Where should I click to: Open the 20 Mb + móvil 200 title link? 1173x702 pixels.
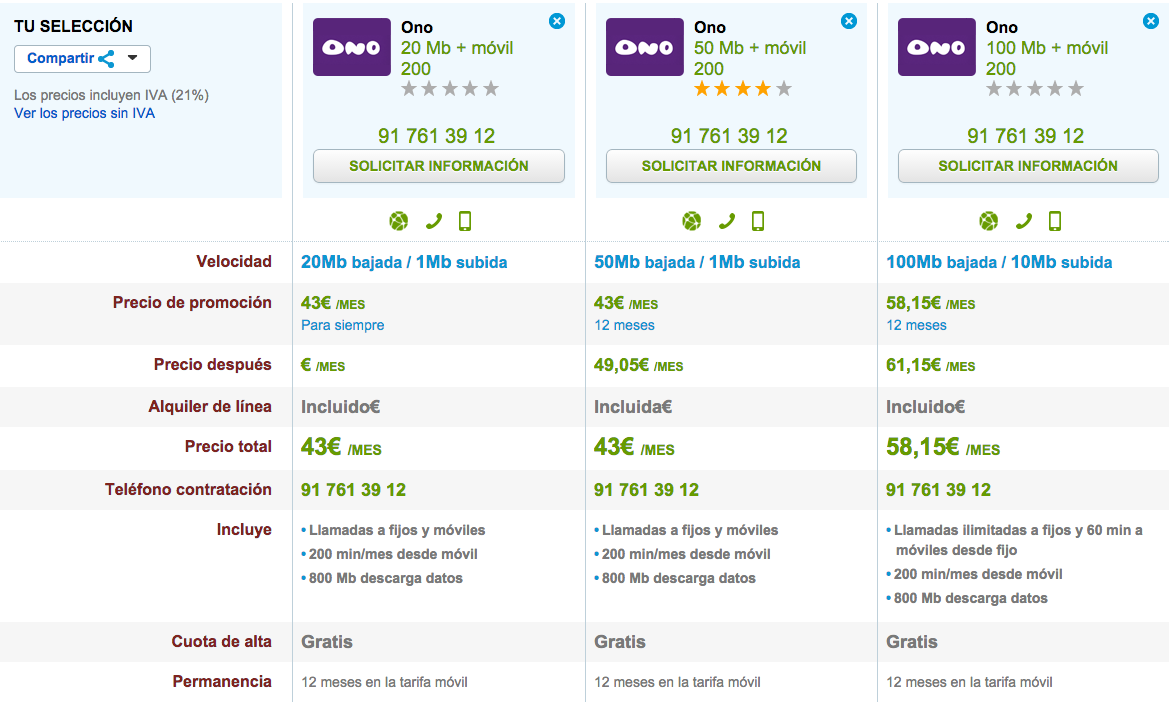(456, 58)
